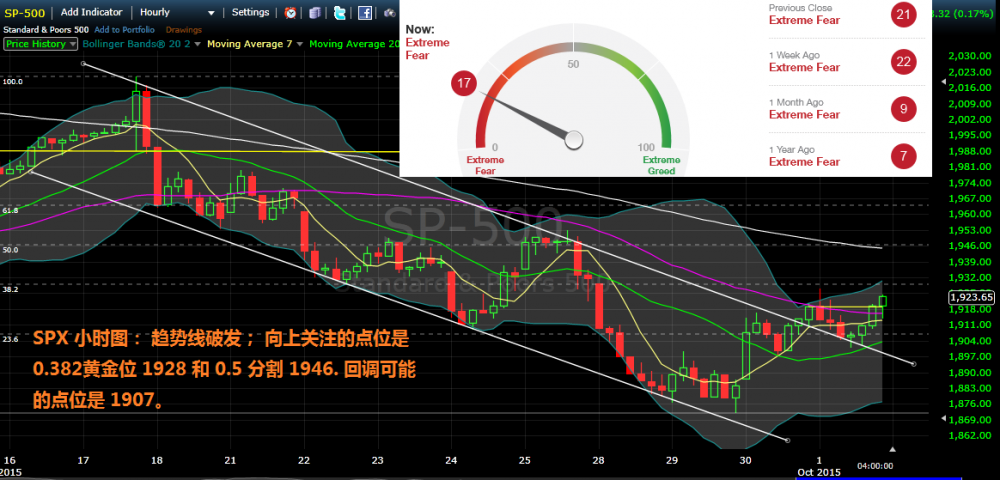
Task: Open the Add Indicator menu
Action: (x=91, y=12)
